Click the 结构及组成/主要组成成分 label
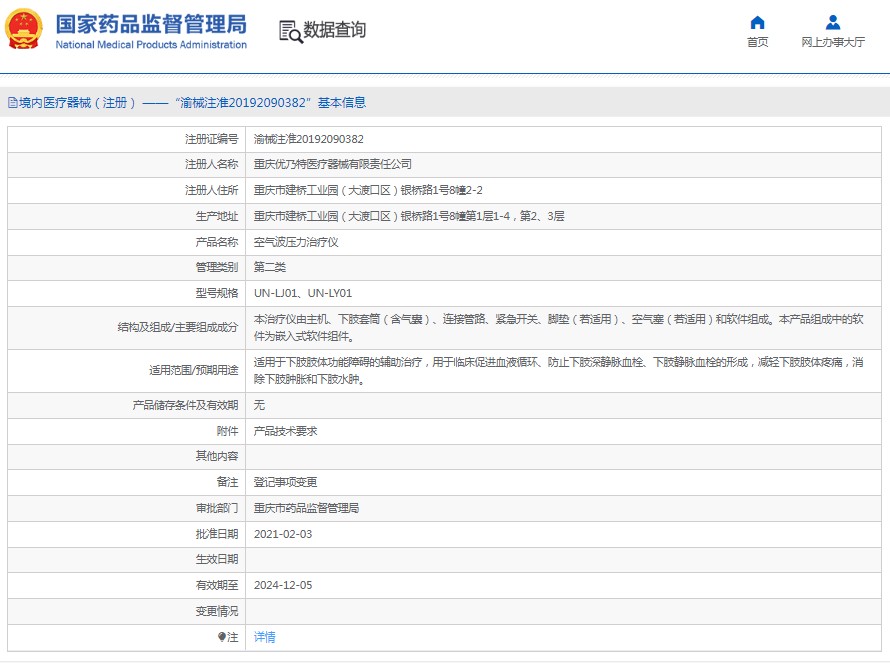Image resolution: width=890 pixels, height=663 pixels. tap(178, 328)
